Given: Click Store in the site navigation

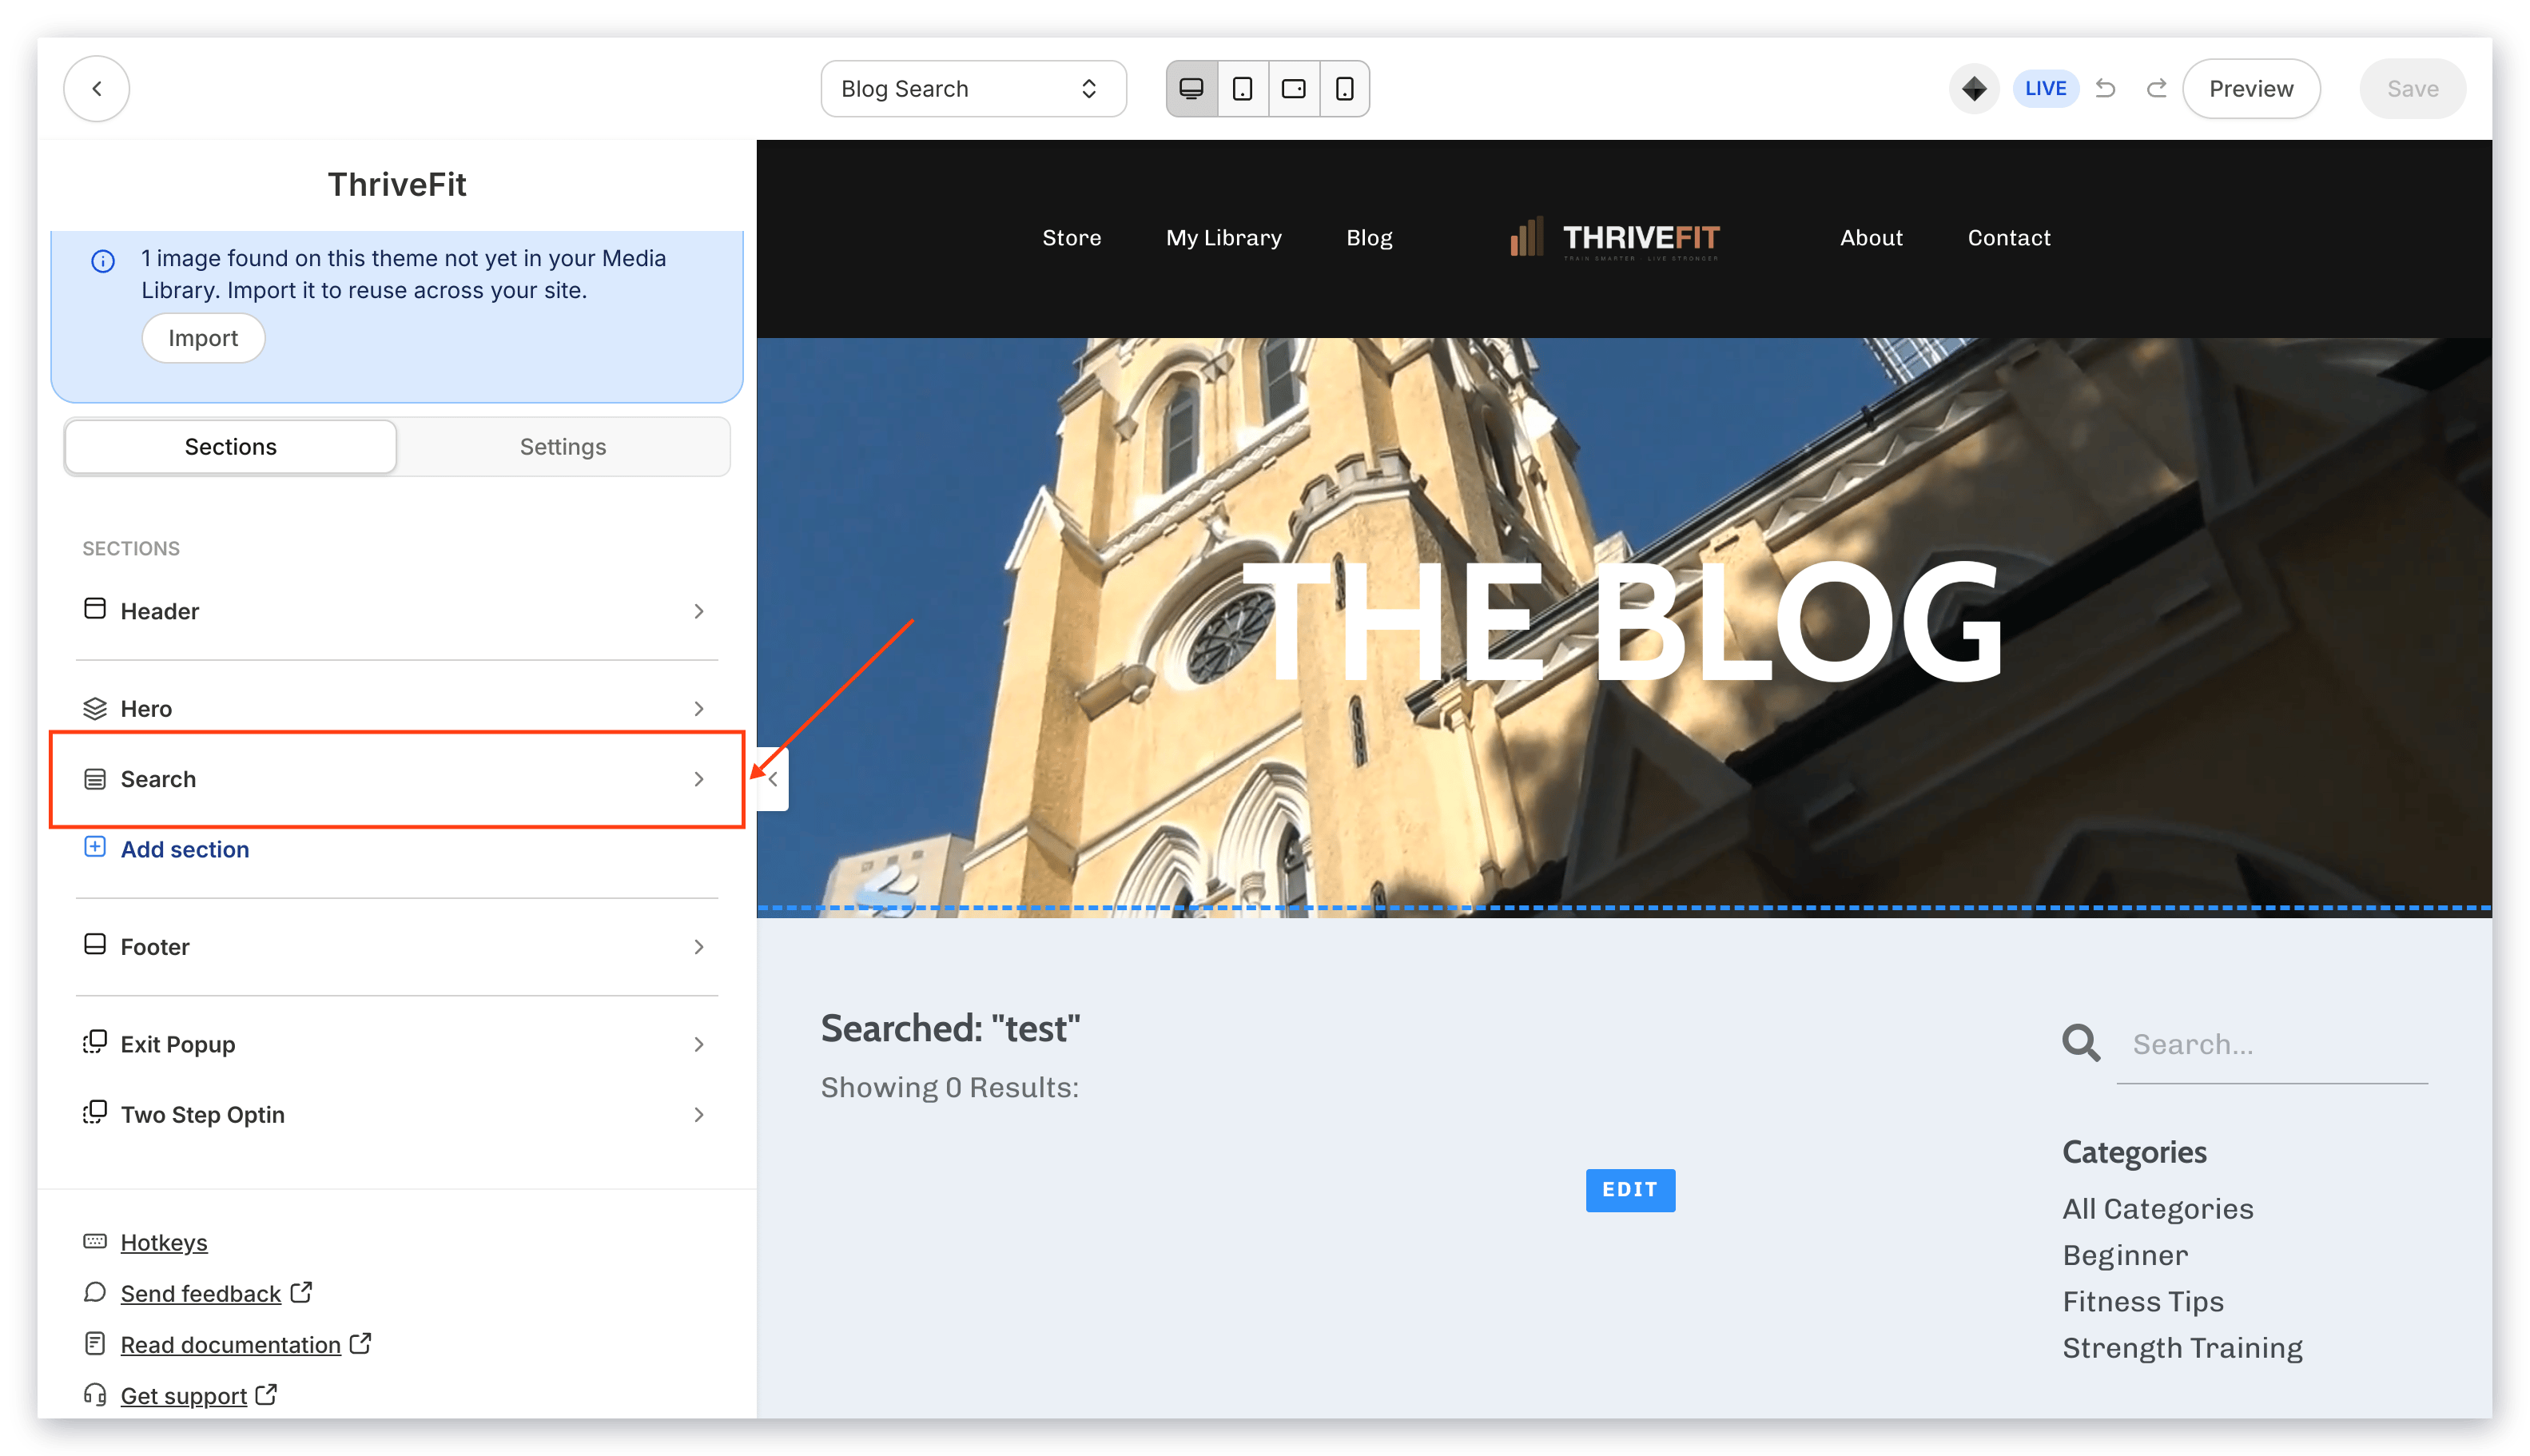Looking at the screenshot, I should coord(1071,237).
